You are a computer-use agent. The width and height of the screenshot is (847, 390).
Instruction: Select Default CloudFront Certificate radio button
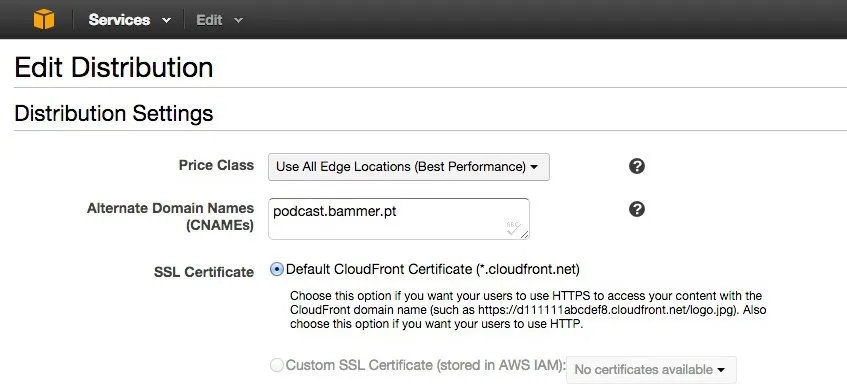coord(277,269)
